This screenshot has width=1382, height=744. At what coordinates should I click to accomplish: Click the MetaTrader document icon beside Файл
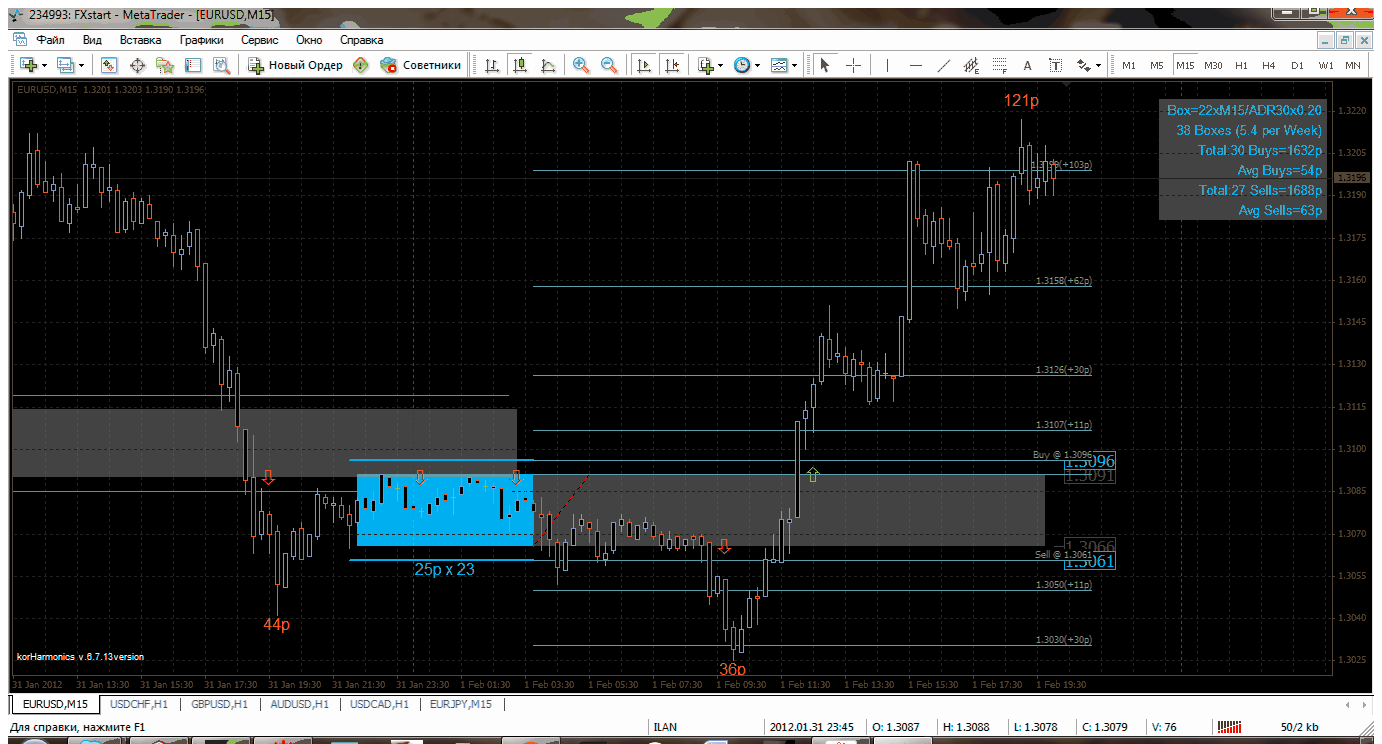21,40
